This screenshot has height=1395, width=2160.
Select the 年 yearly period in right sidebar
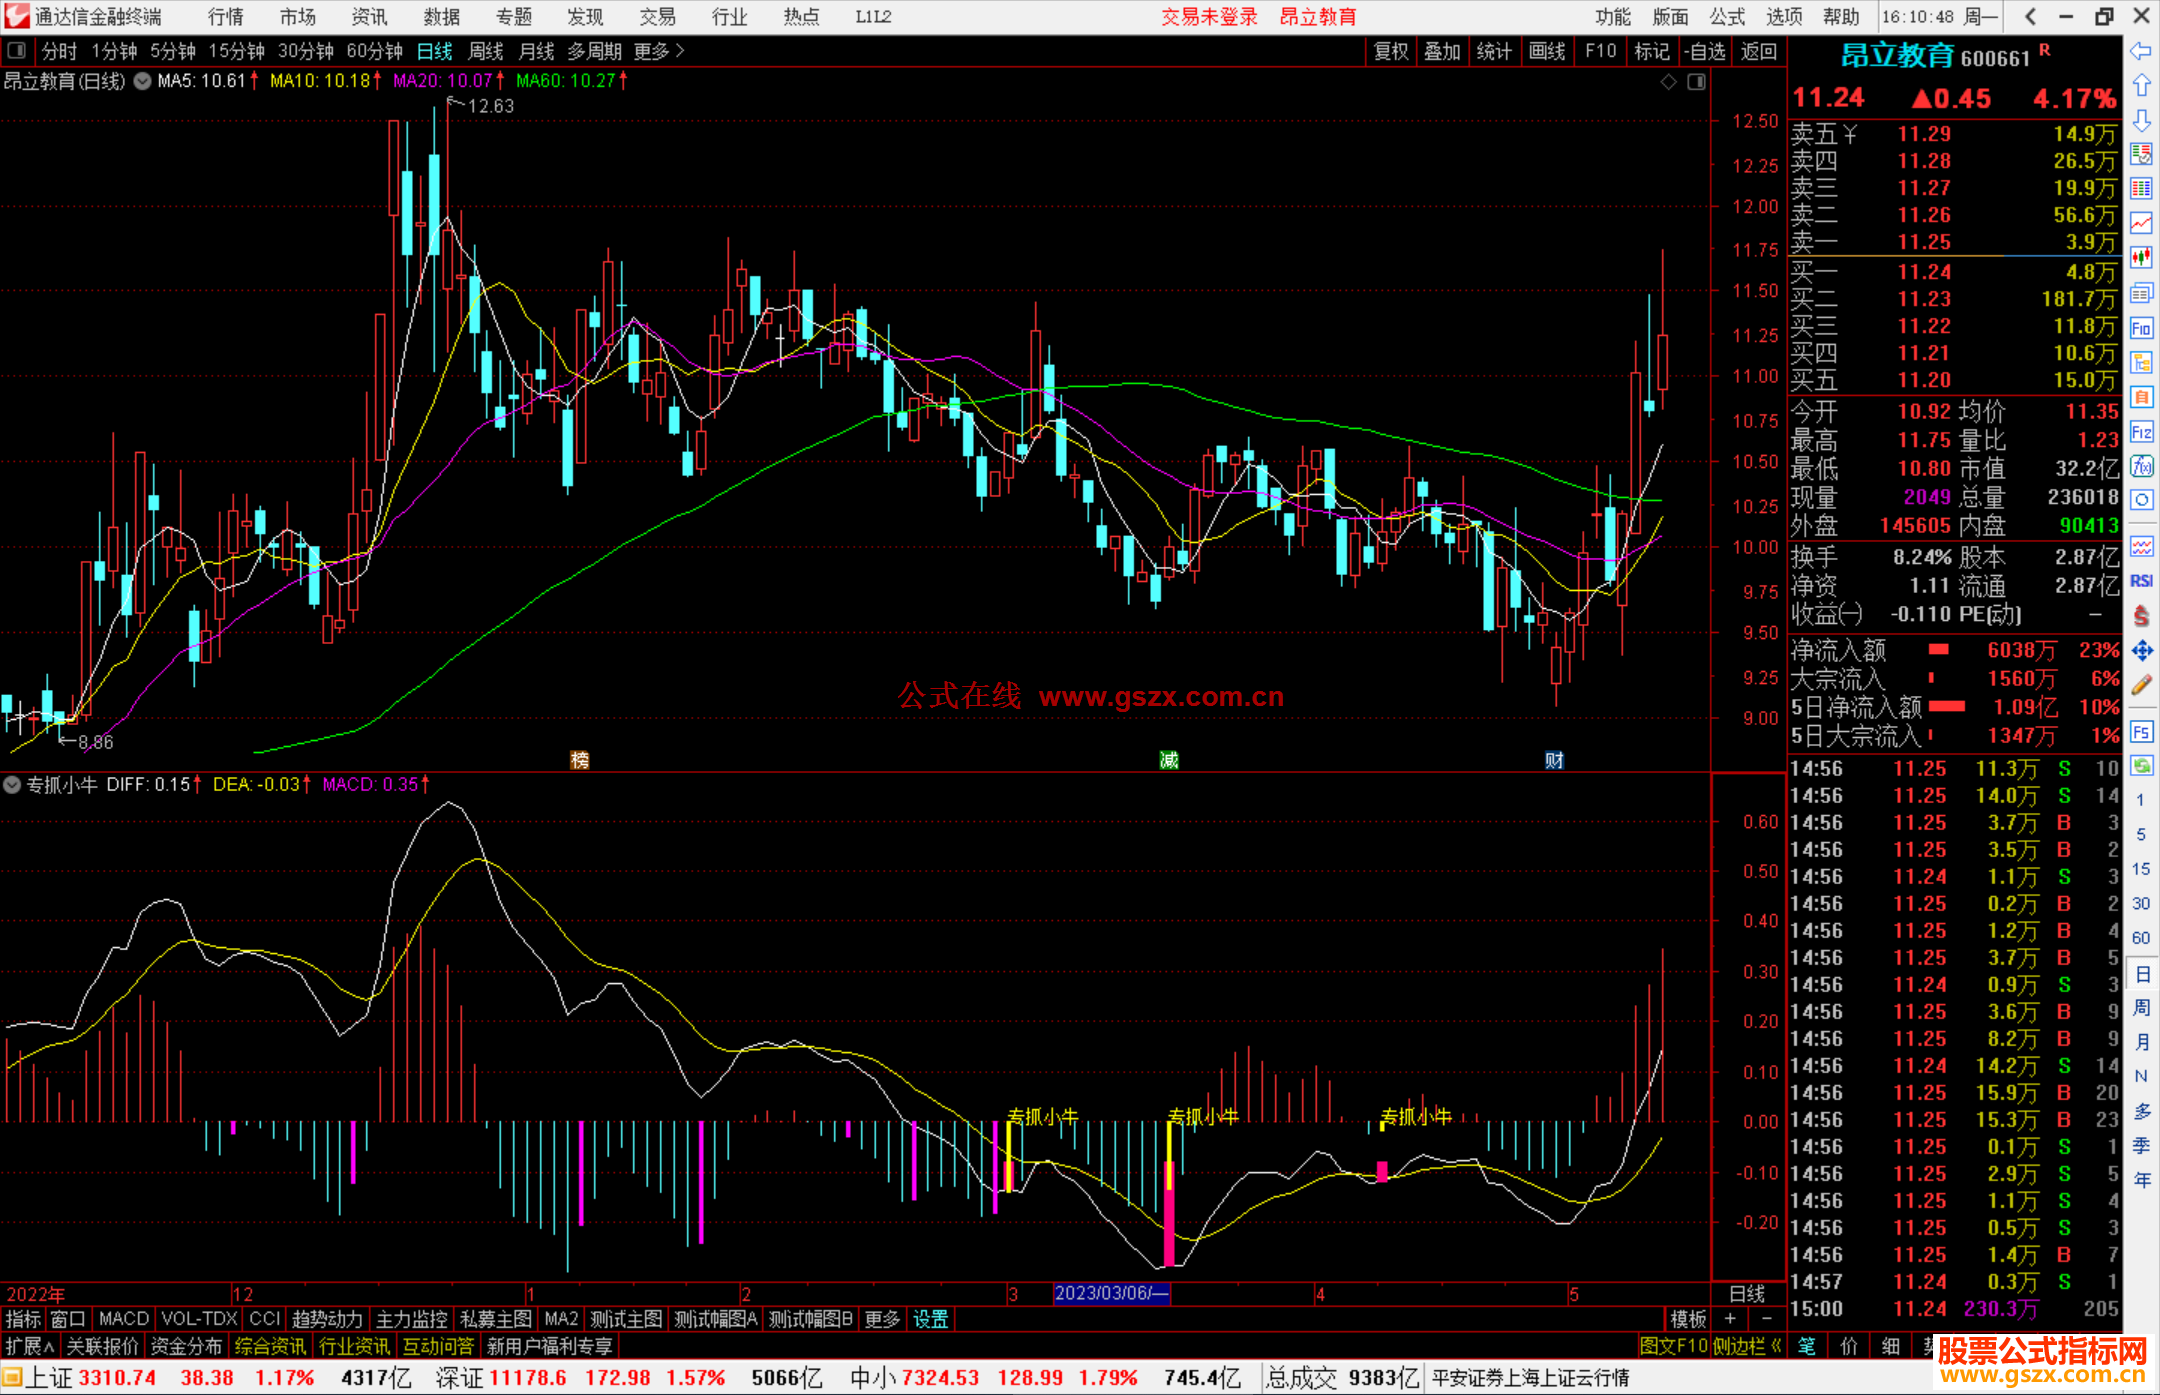coord(2142,1180)
